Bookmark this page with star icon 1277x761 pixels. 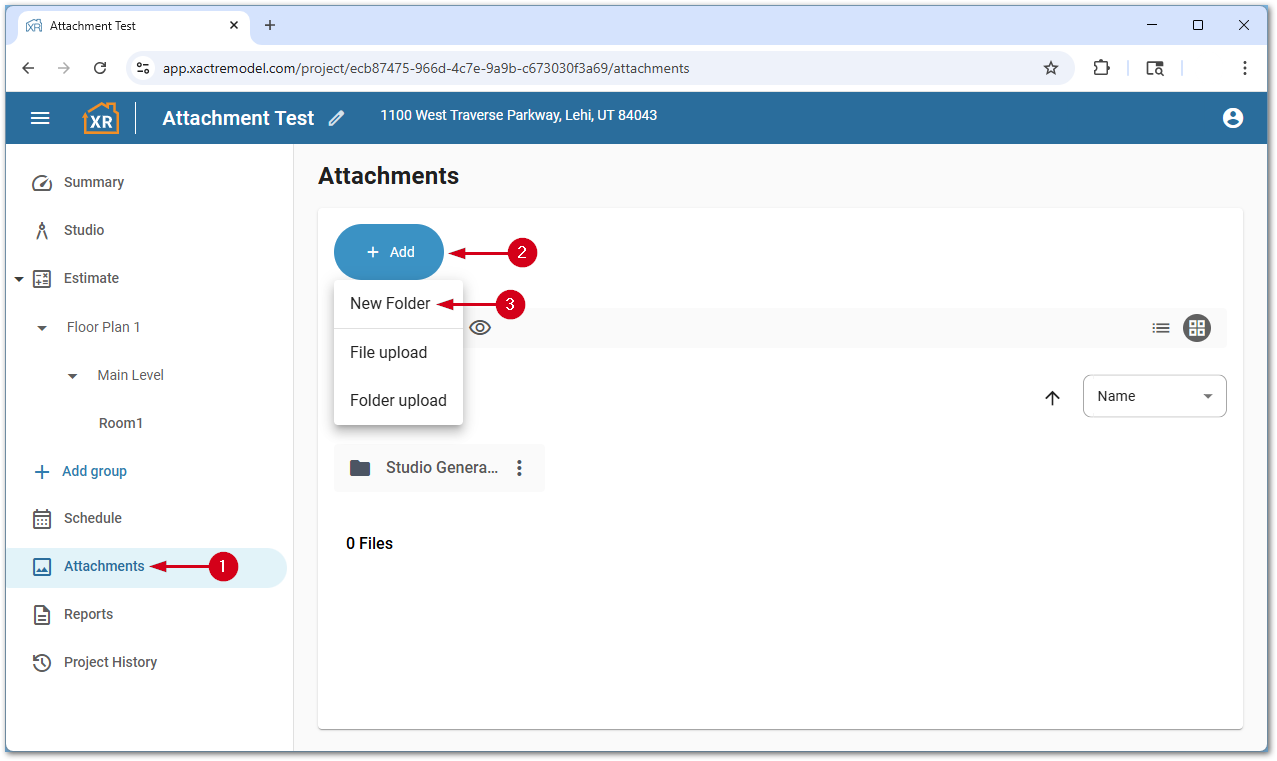(1050, 68)
